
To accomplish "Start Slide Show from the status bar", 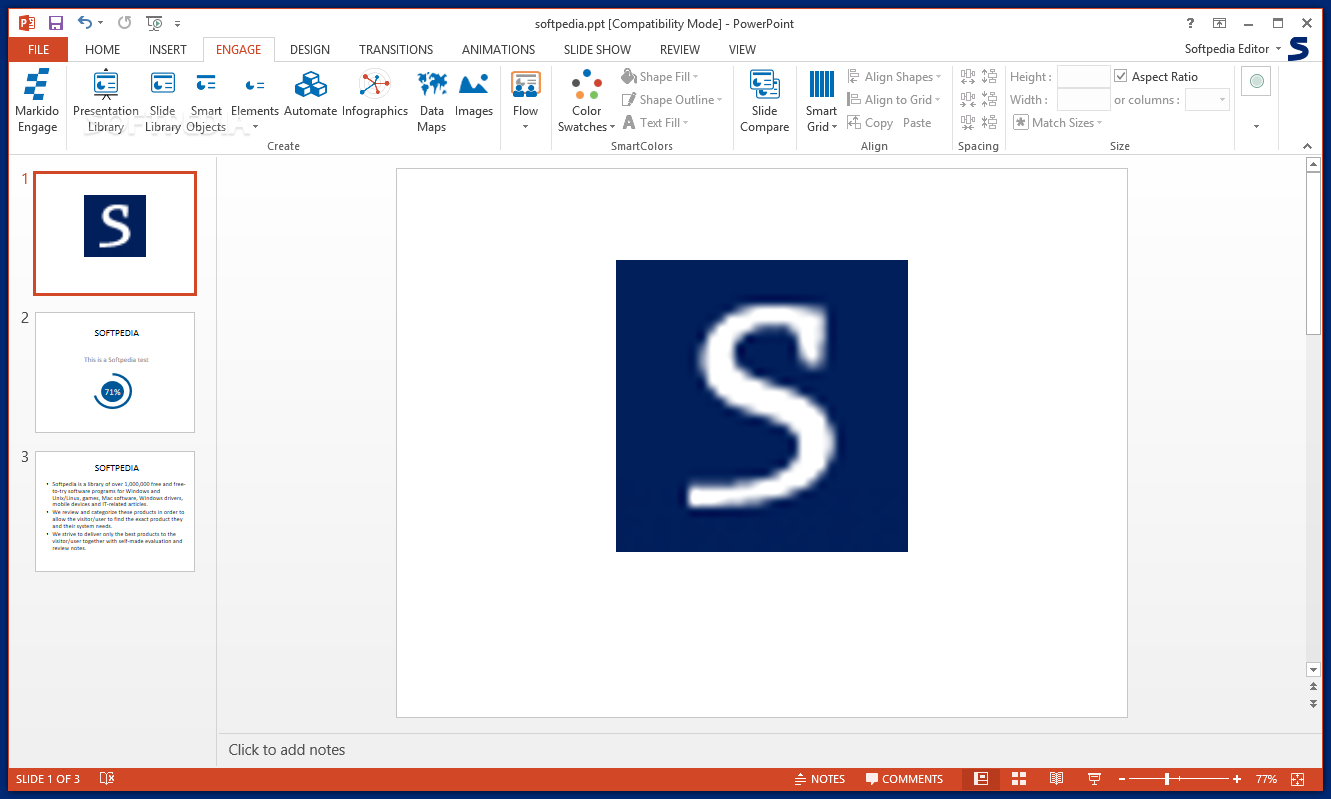I will (1094, 779).
